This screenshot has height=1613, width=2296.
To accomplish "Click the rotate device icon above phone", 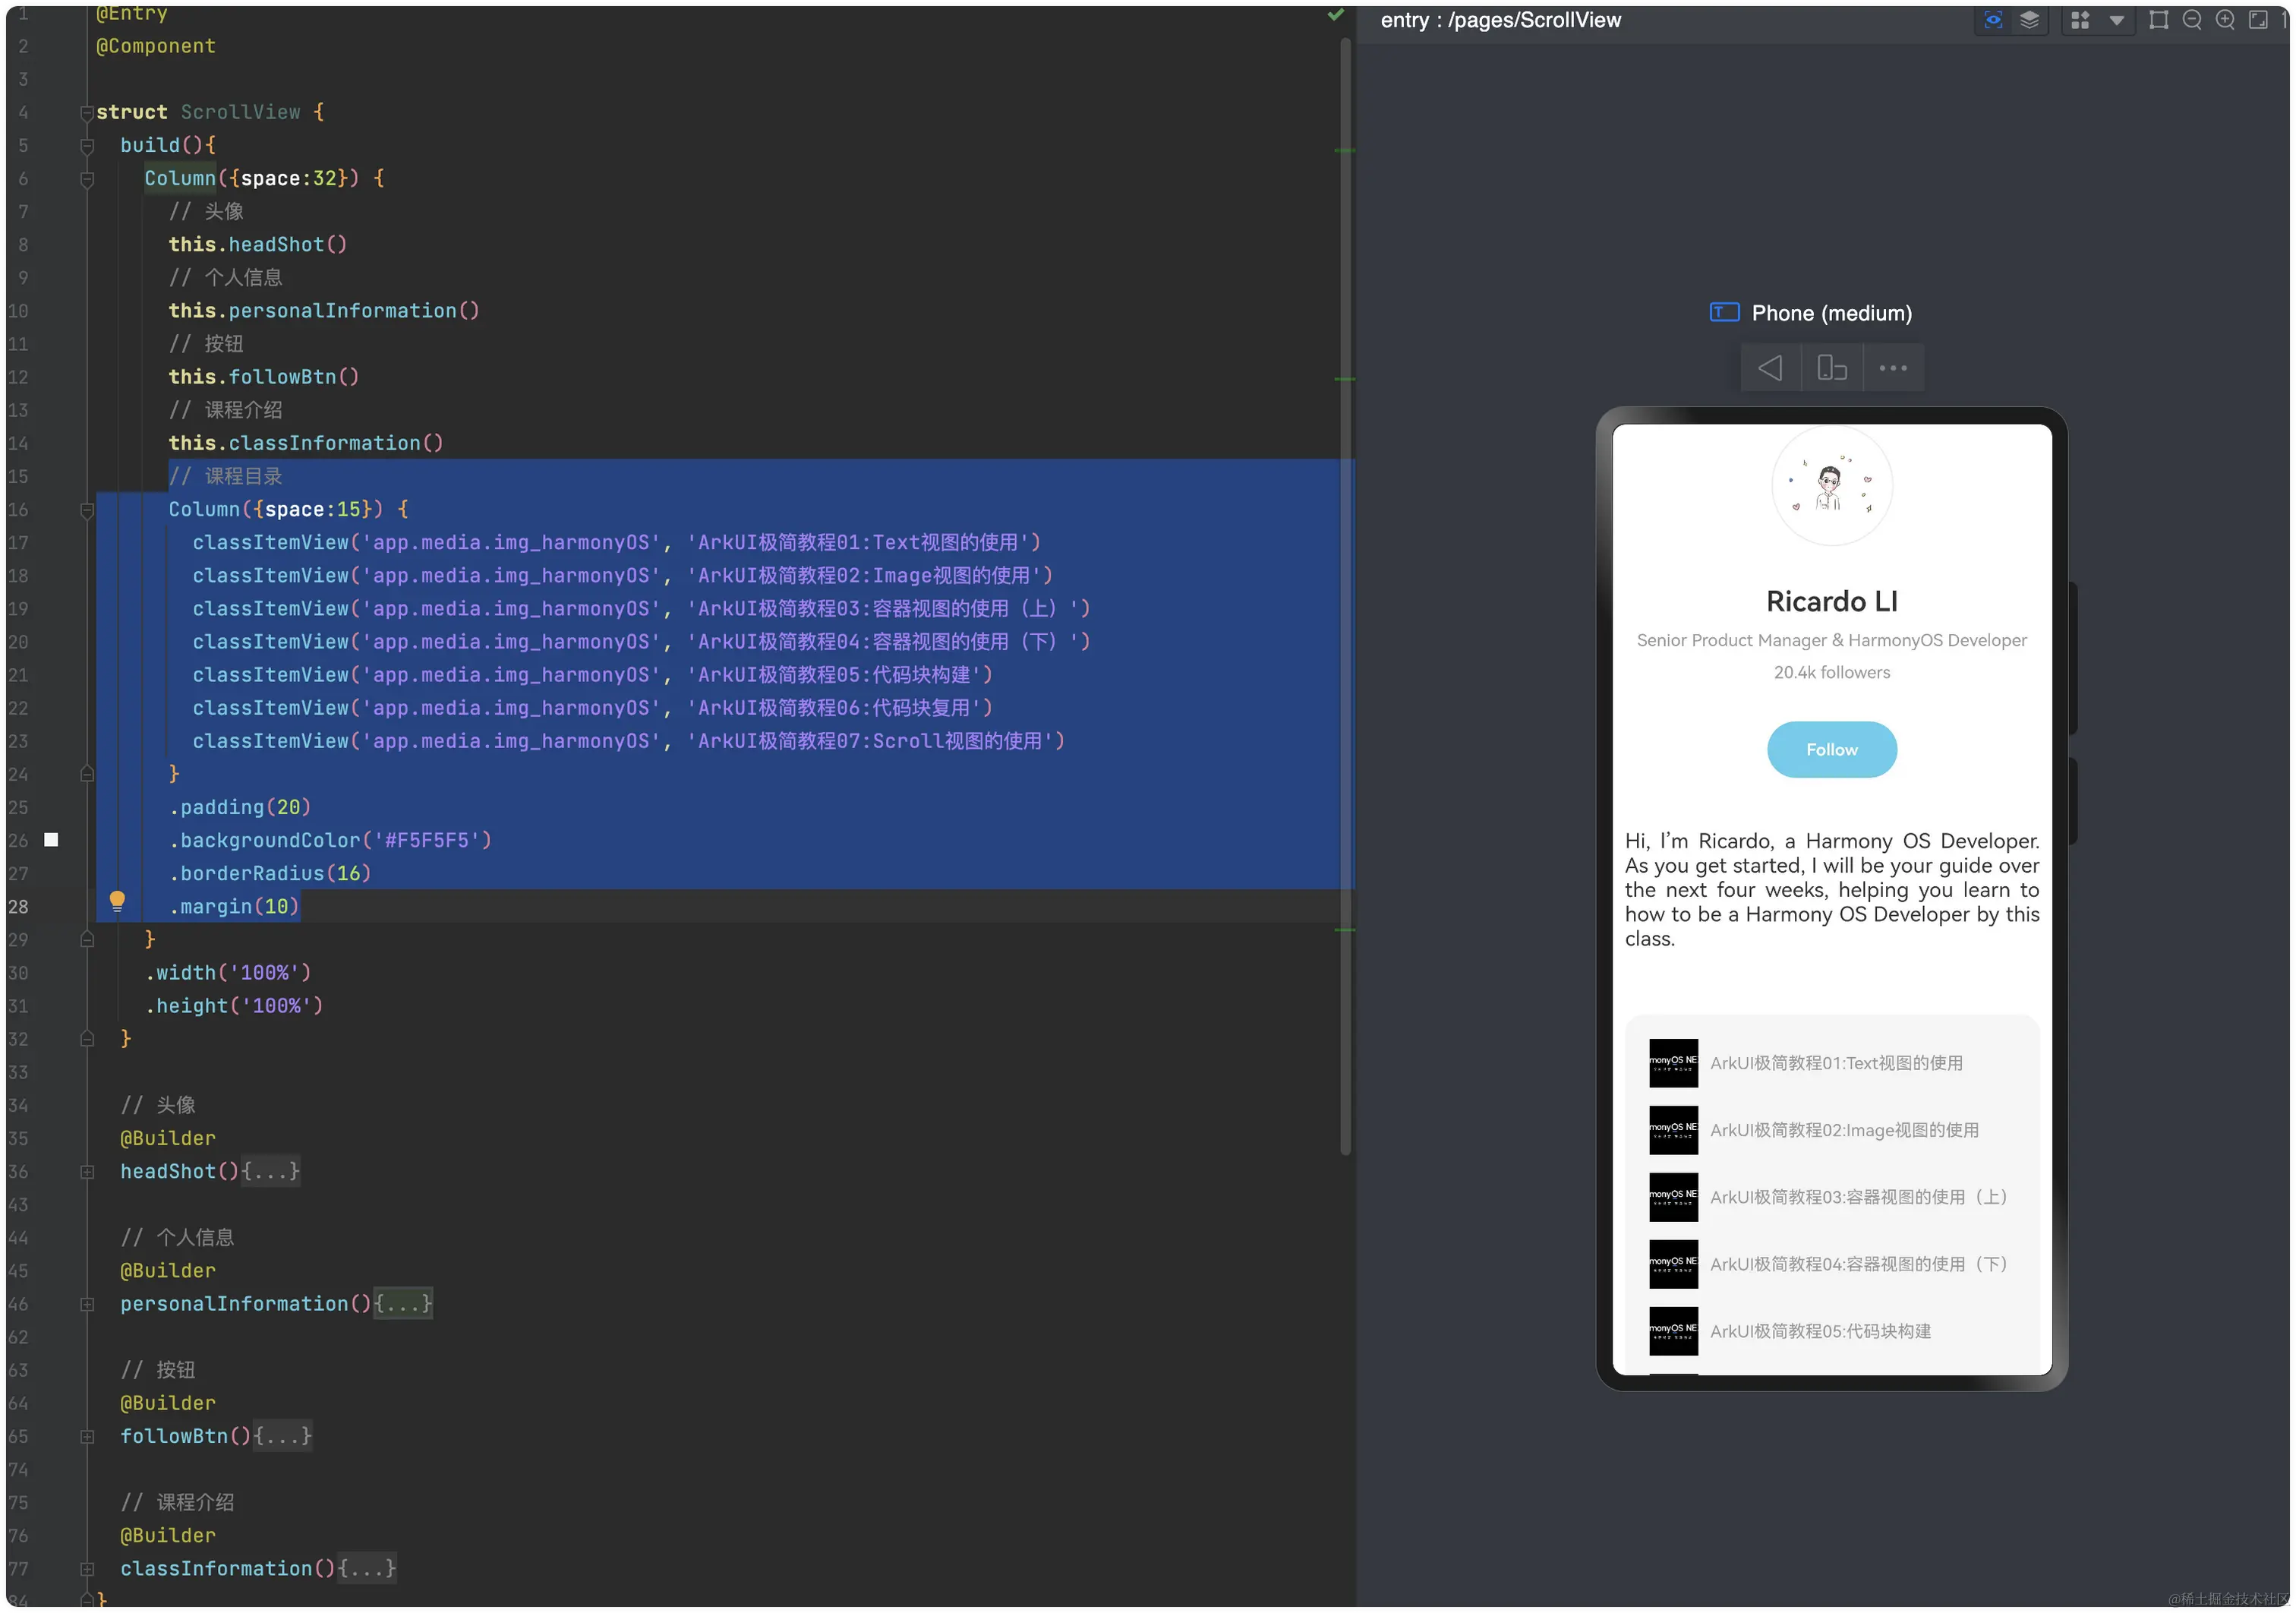I will (1832, 368).
